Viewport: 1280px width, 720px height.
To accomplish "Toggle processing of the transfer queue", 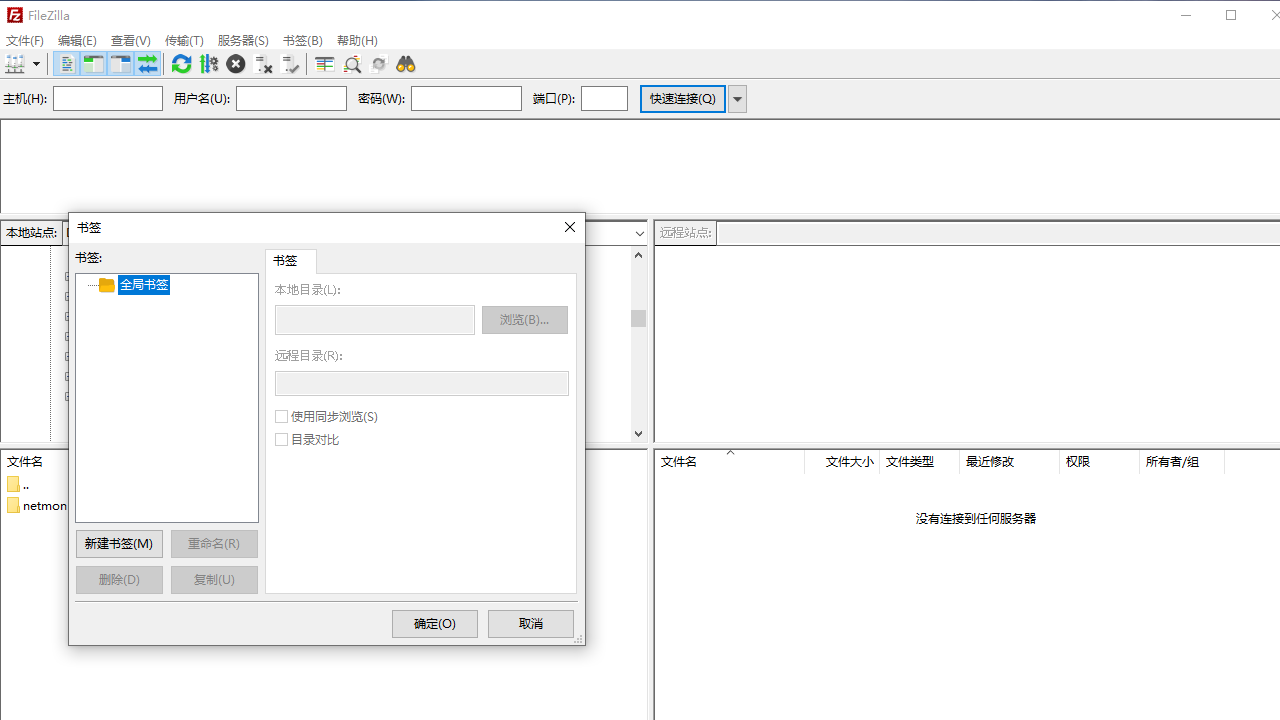I will 209,64.
